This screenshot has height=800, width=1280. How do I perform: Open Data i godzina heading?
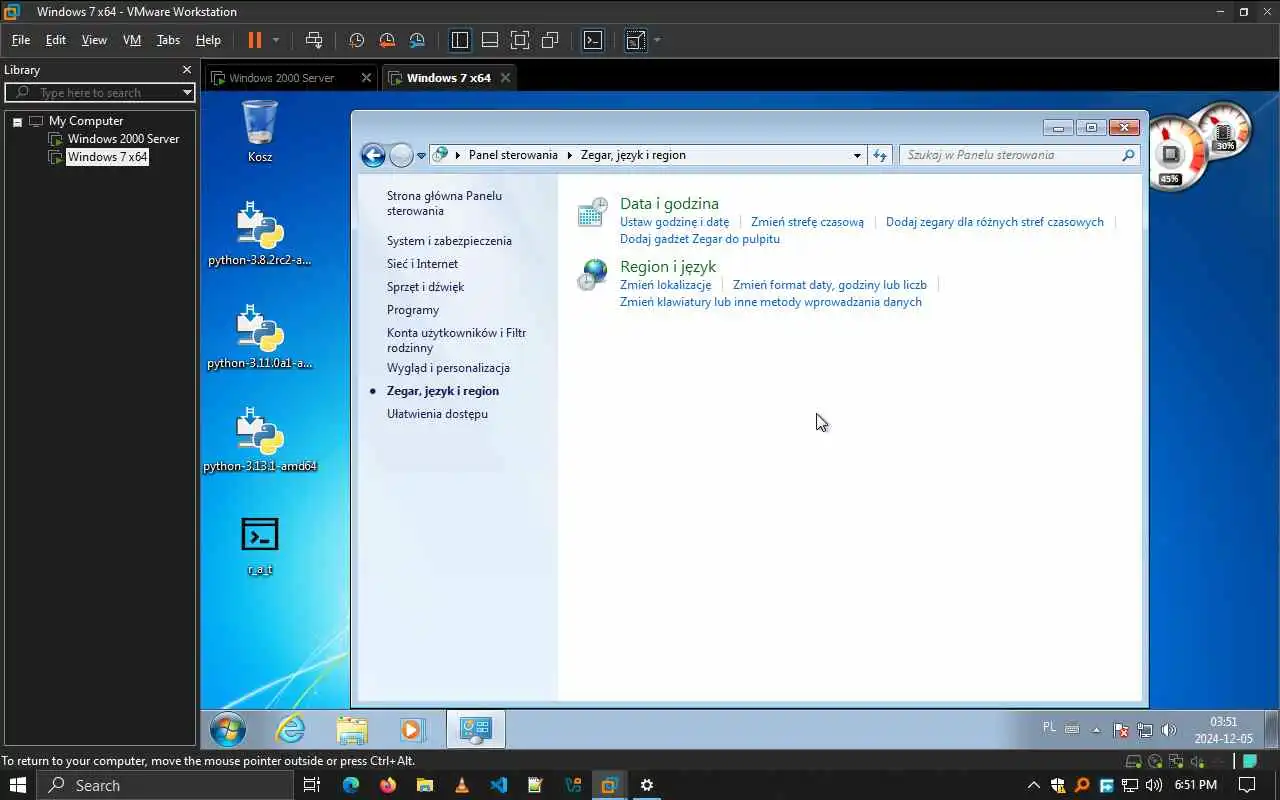click(669, 203)
